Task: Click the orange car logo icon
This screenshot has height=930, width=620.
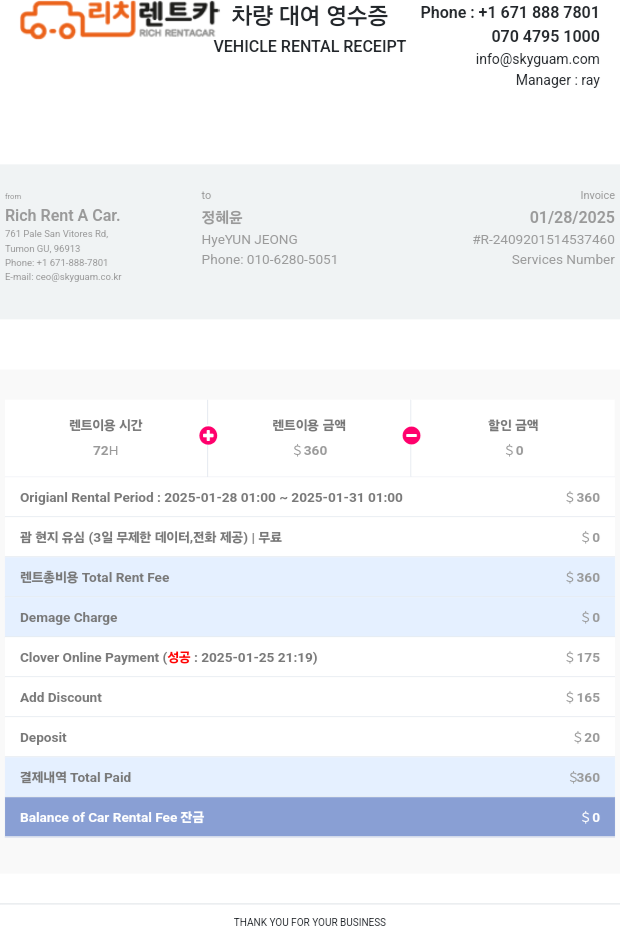Action: 48,20
